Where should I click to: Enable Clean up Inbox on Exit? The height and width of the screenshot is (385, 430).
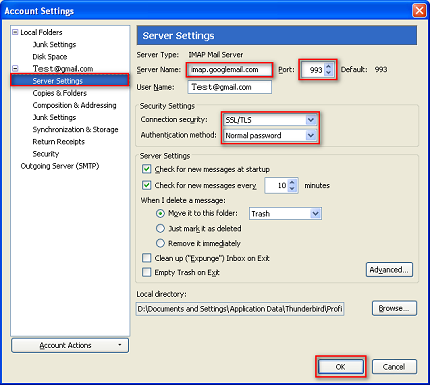147,258
